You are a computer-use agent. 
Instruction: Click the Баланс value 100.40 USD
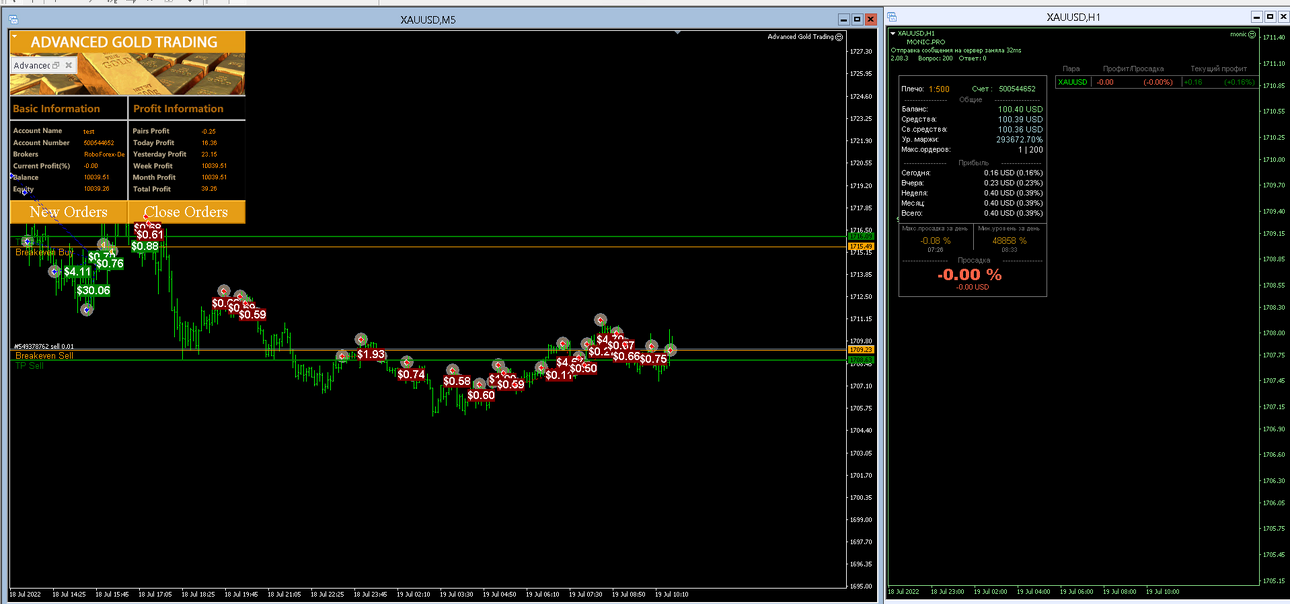coord(1020,109)
